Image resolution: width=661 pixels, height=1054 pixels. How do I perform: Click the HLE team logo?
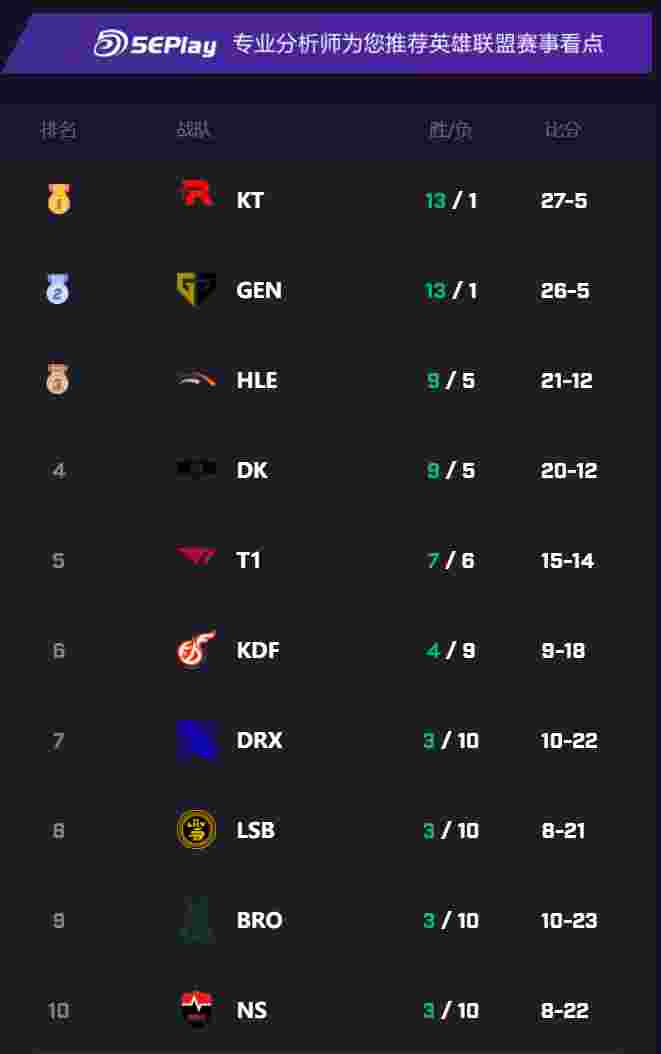196,379
